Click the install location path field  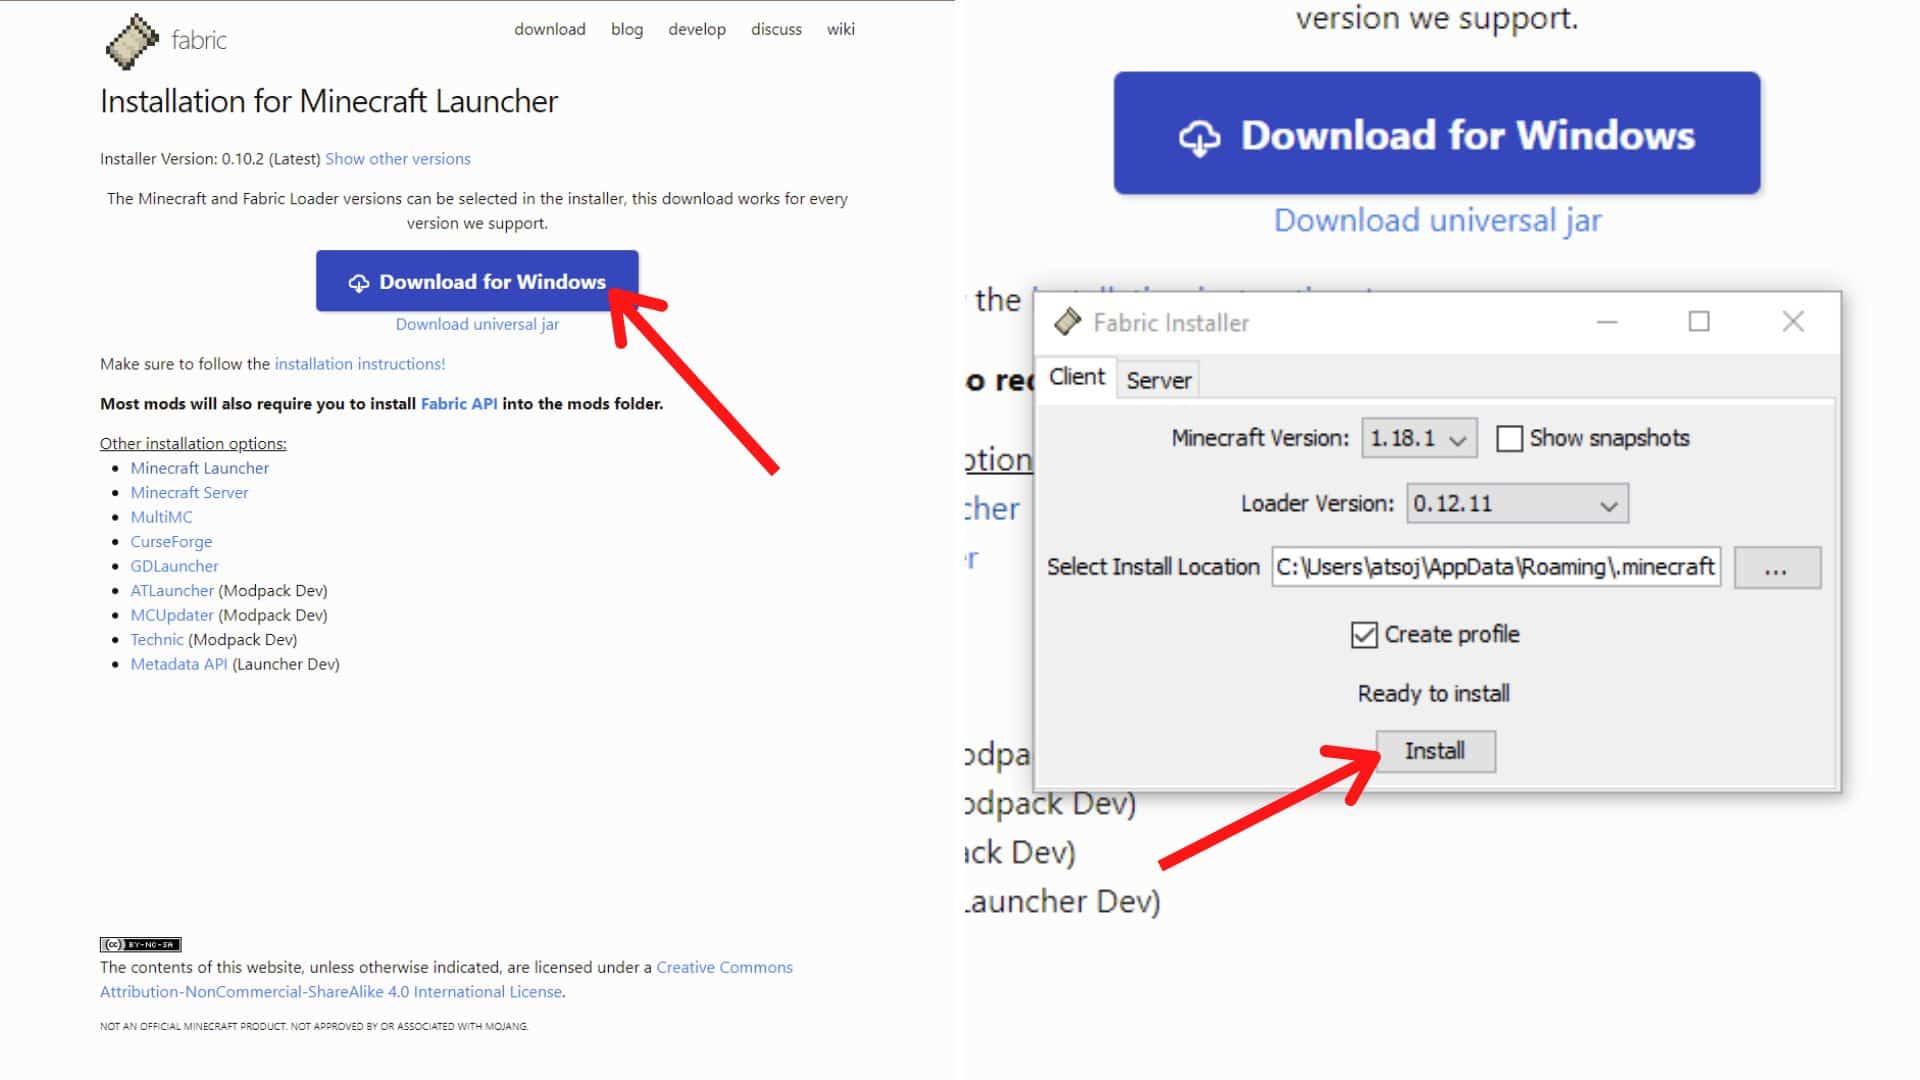pyautogui.click(x=1496, y=567)
